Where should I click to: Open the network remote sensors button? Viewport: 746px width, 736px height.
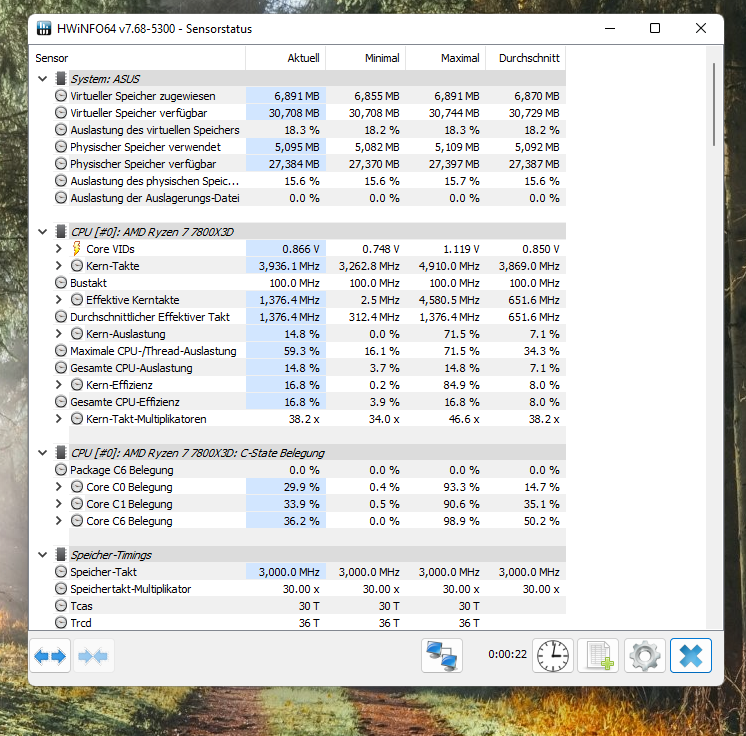click(x=442, y=656)
